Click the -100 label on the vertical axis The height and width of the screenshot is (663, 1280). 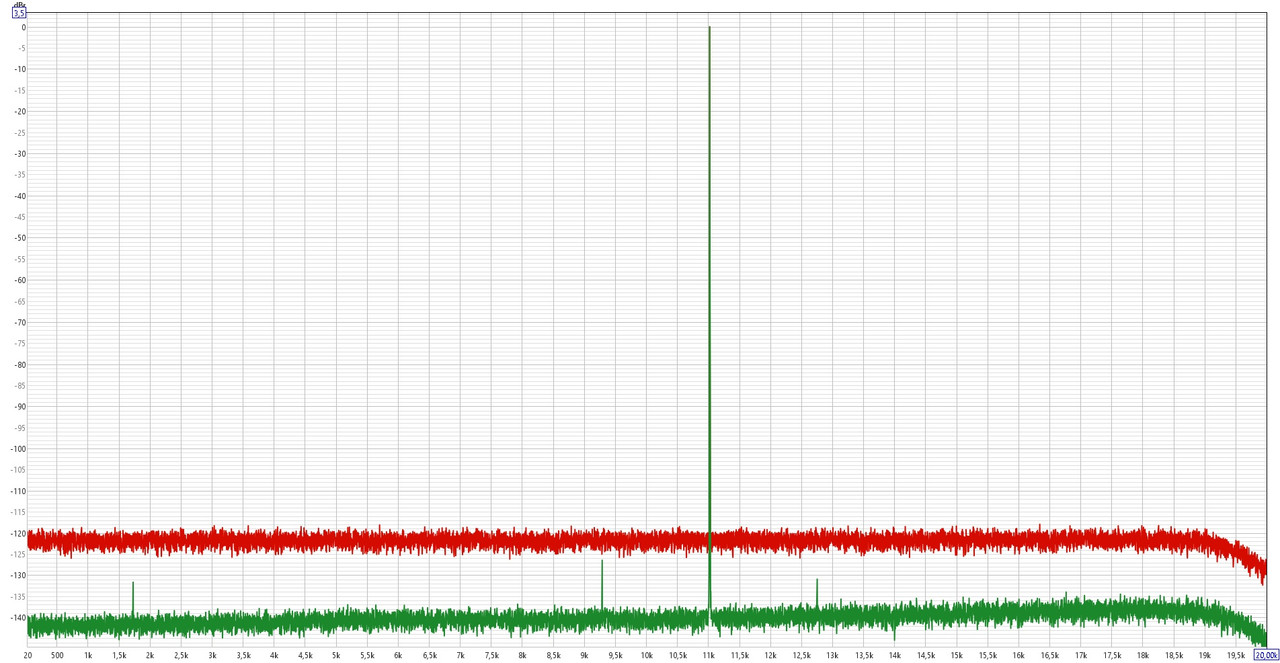16,449
